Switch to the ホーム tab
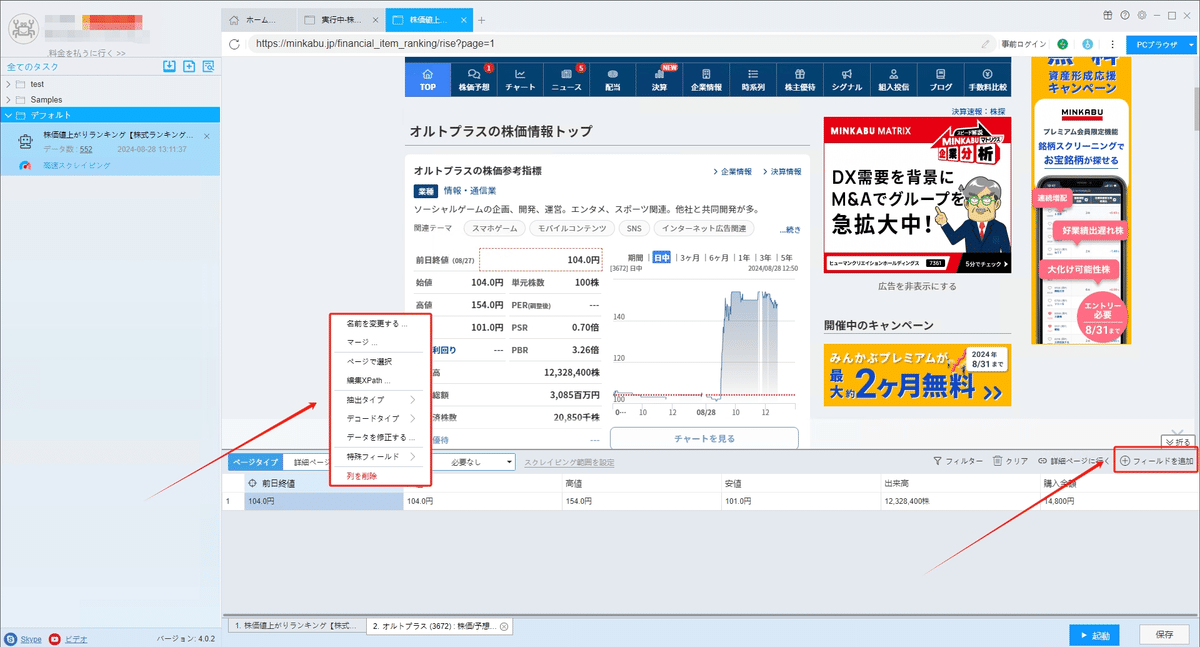This screenshot has height=647, width=1200. pos(260,19)
